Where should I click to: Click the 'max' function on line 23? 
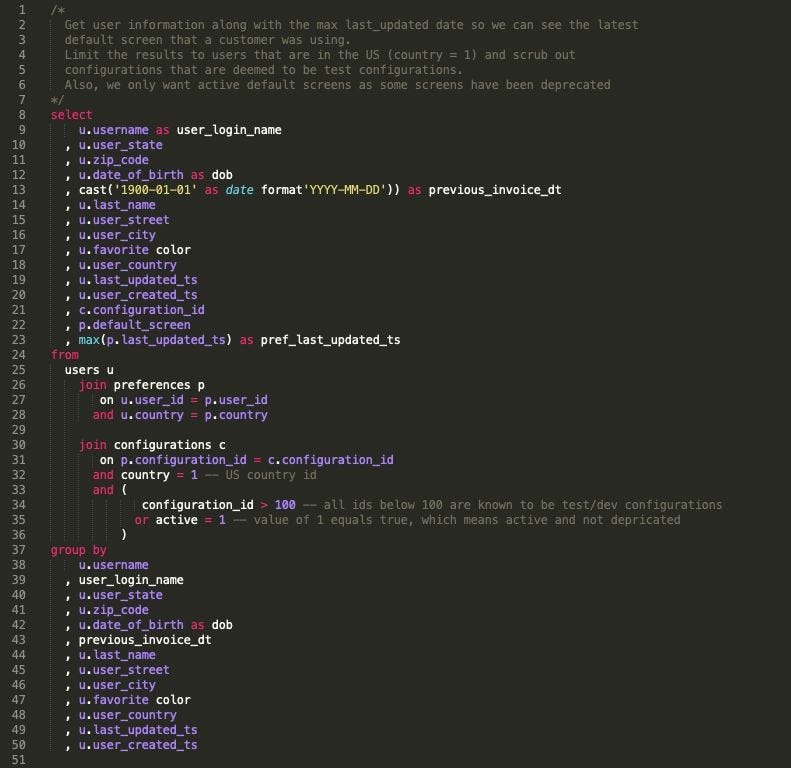coord(89,340)
